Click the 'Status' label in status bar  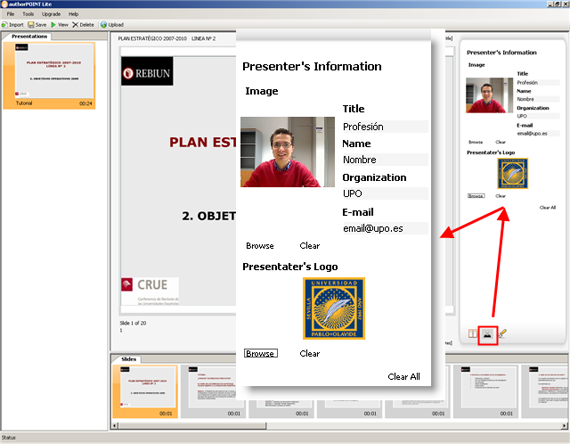click(x=8, y=437)
